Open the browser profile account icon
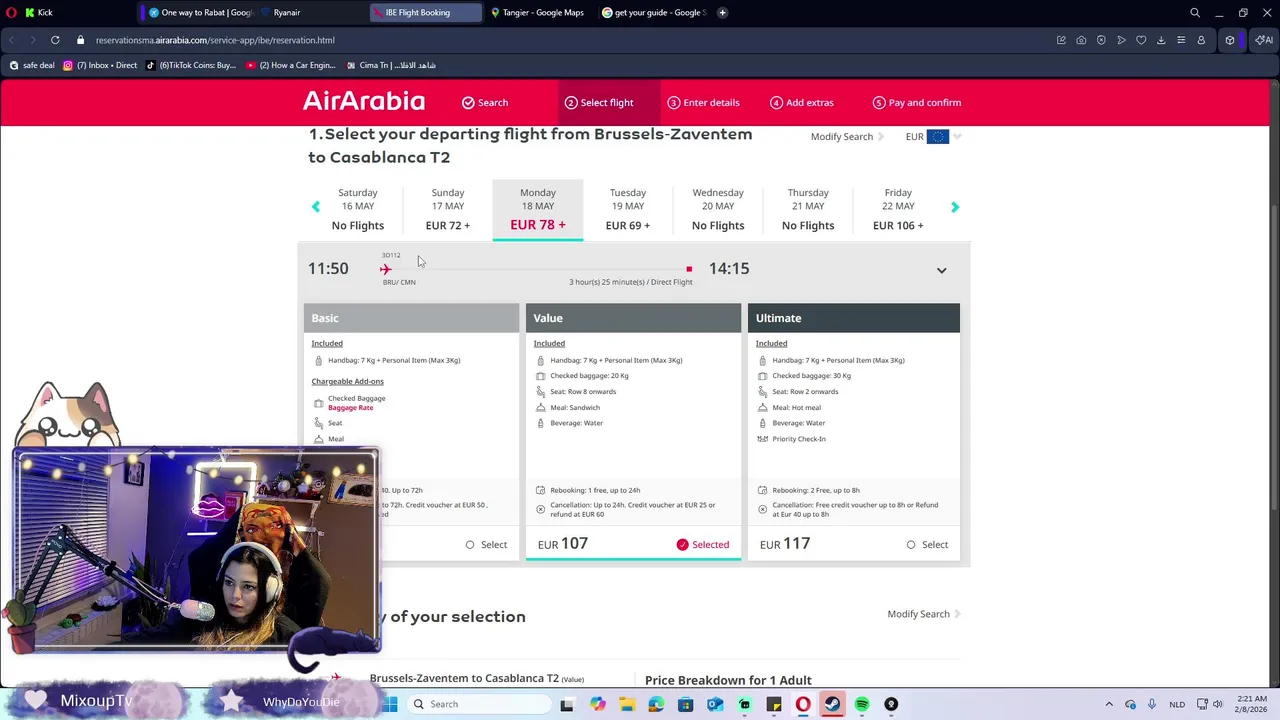 pyautogui.click(x=1201, y=40)
